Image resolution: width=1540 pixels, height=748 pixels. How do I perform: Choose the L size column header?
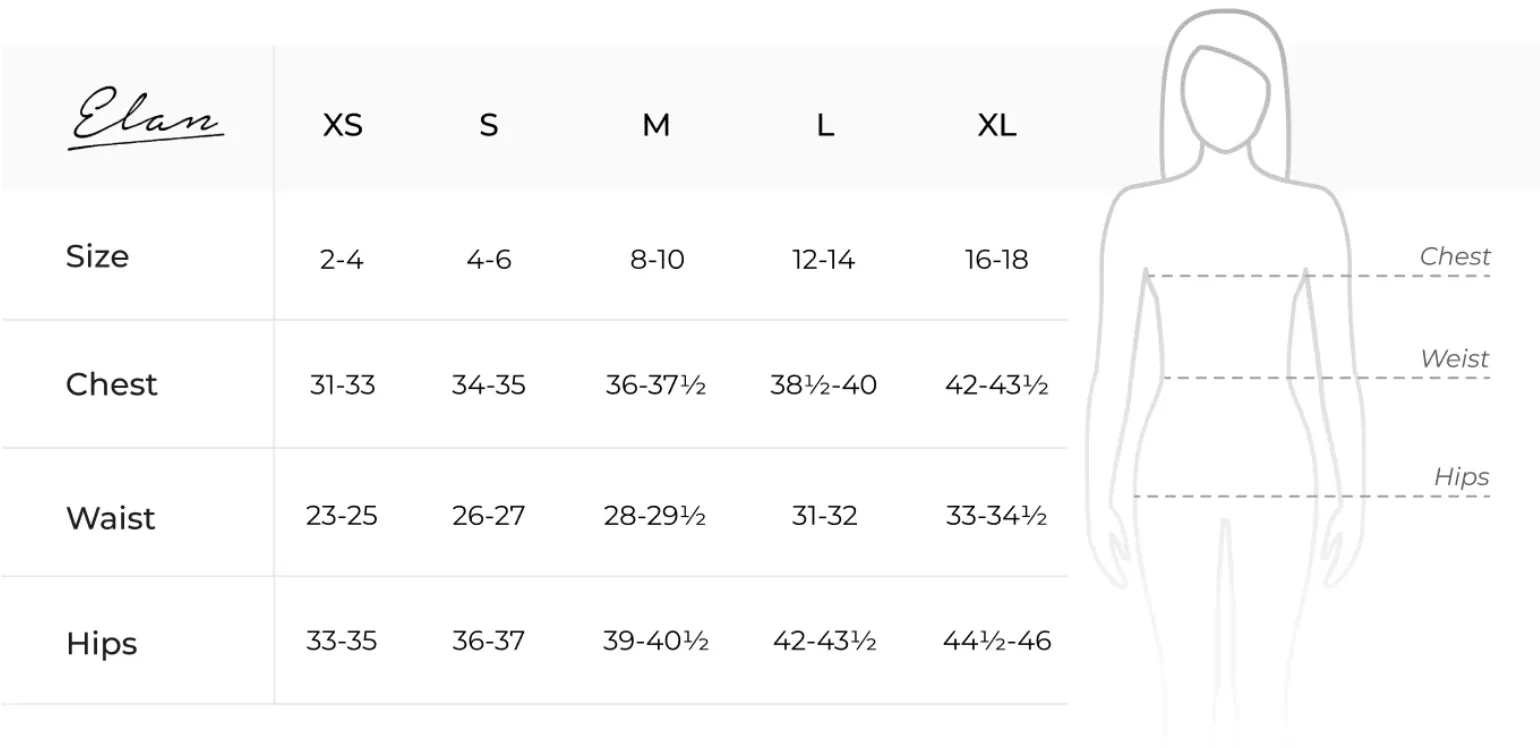(x=825, y=126)
